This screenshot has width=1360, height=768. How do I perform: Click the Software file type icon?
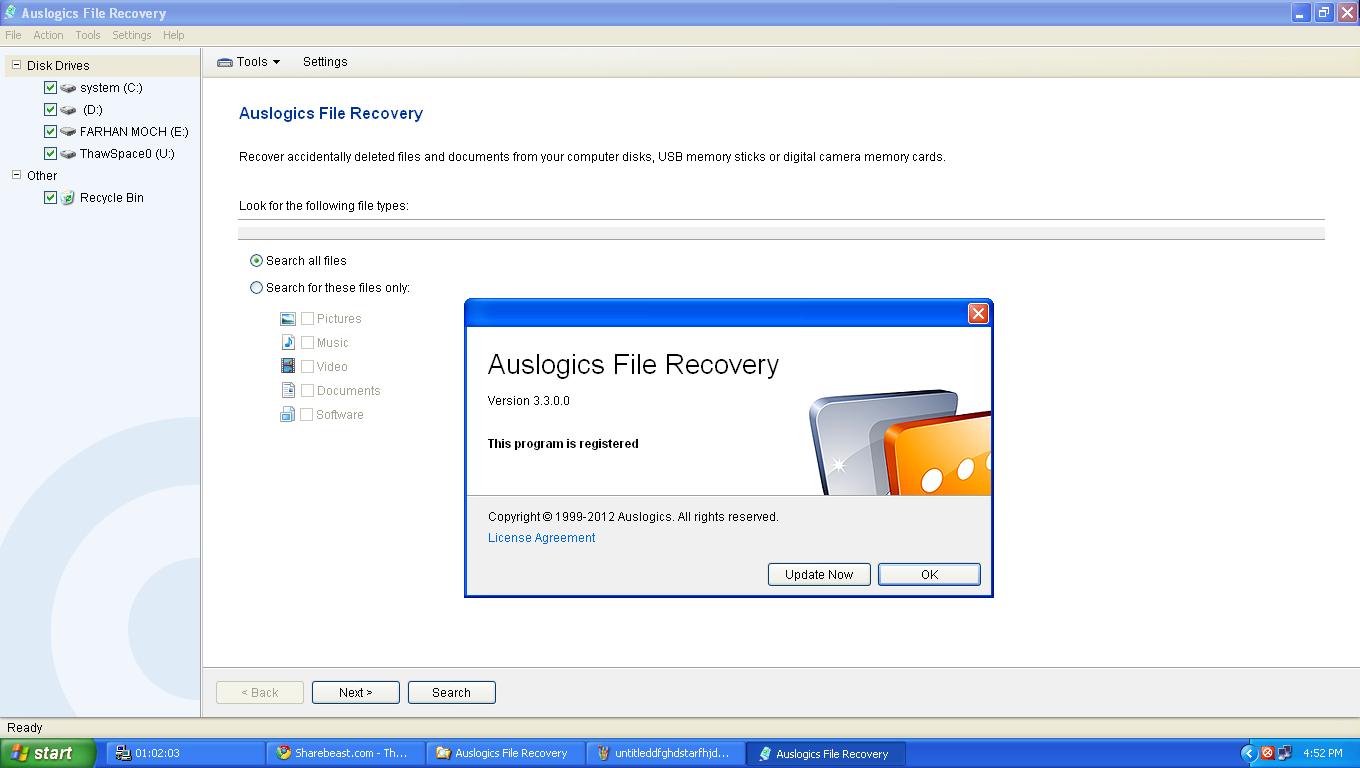pyautogui.click(x=288, y=415)
